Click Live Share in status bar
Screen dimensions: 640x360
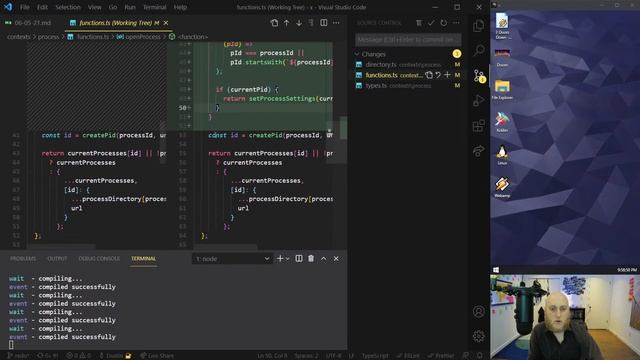pos(157,356)
